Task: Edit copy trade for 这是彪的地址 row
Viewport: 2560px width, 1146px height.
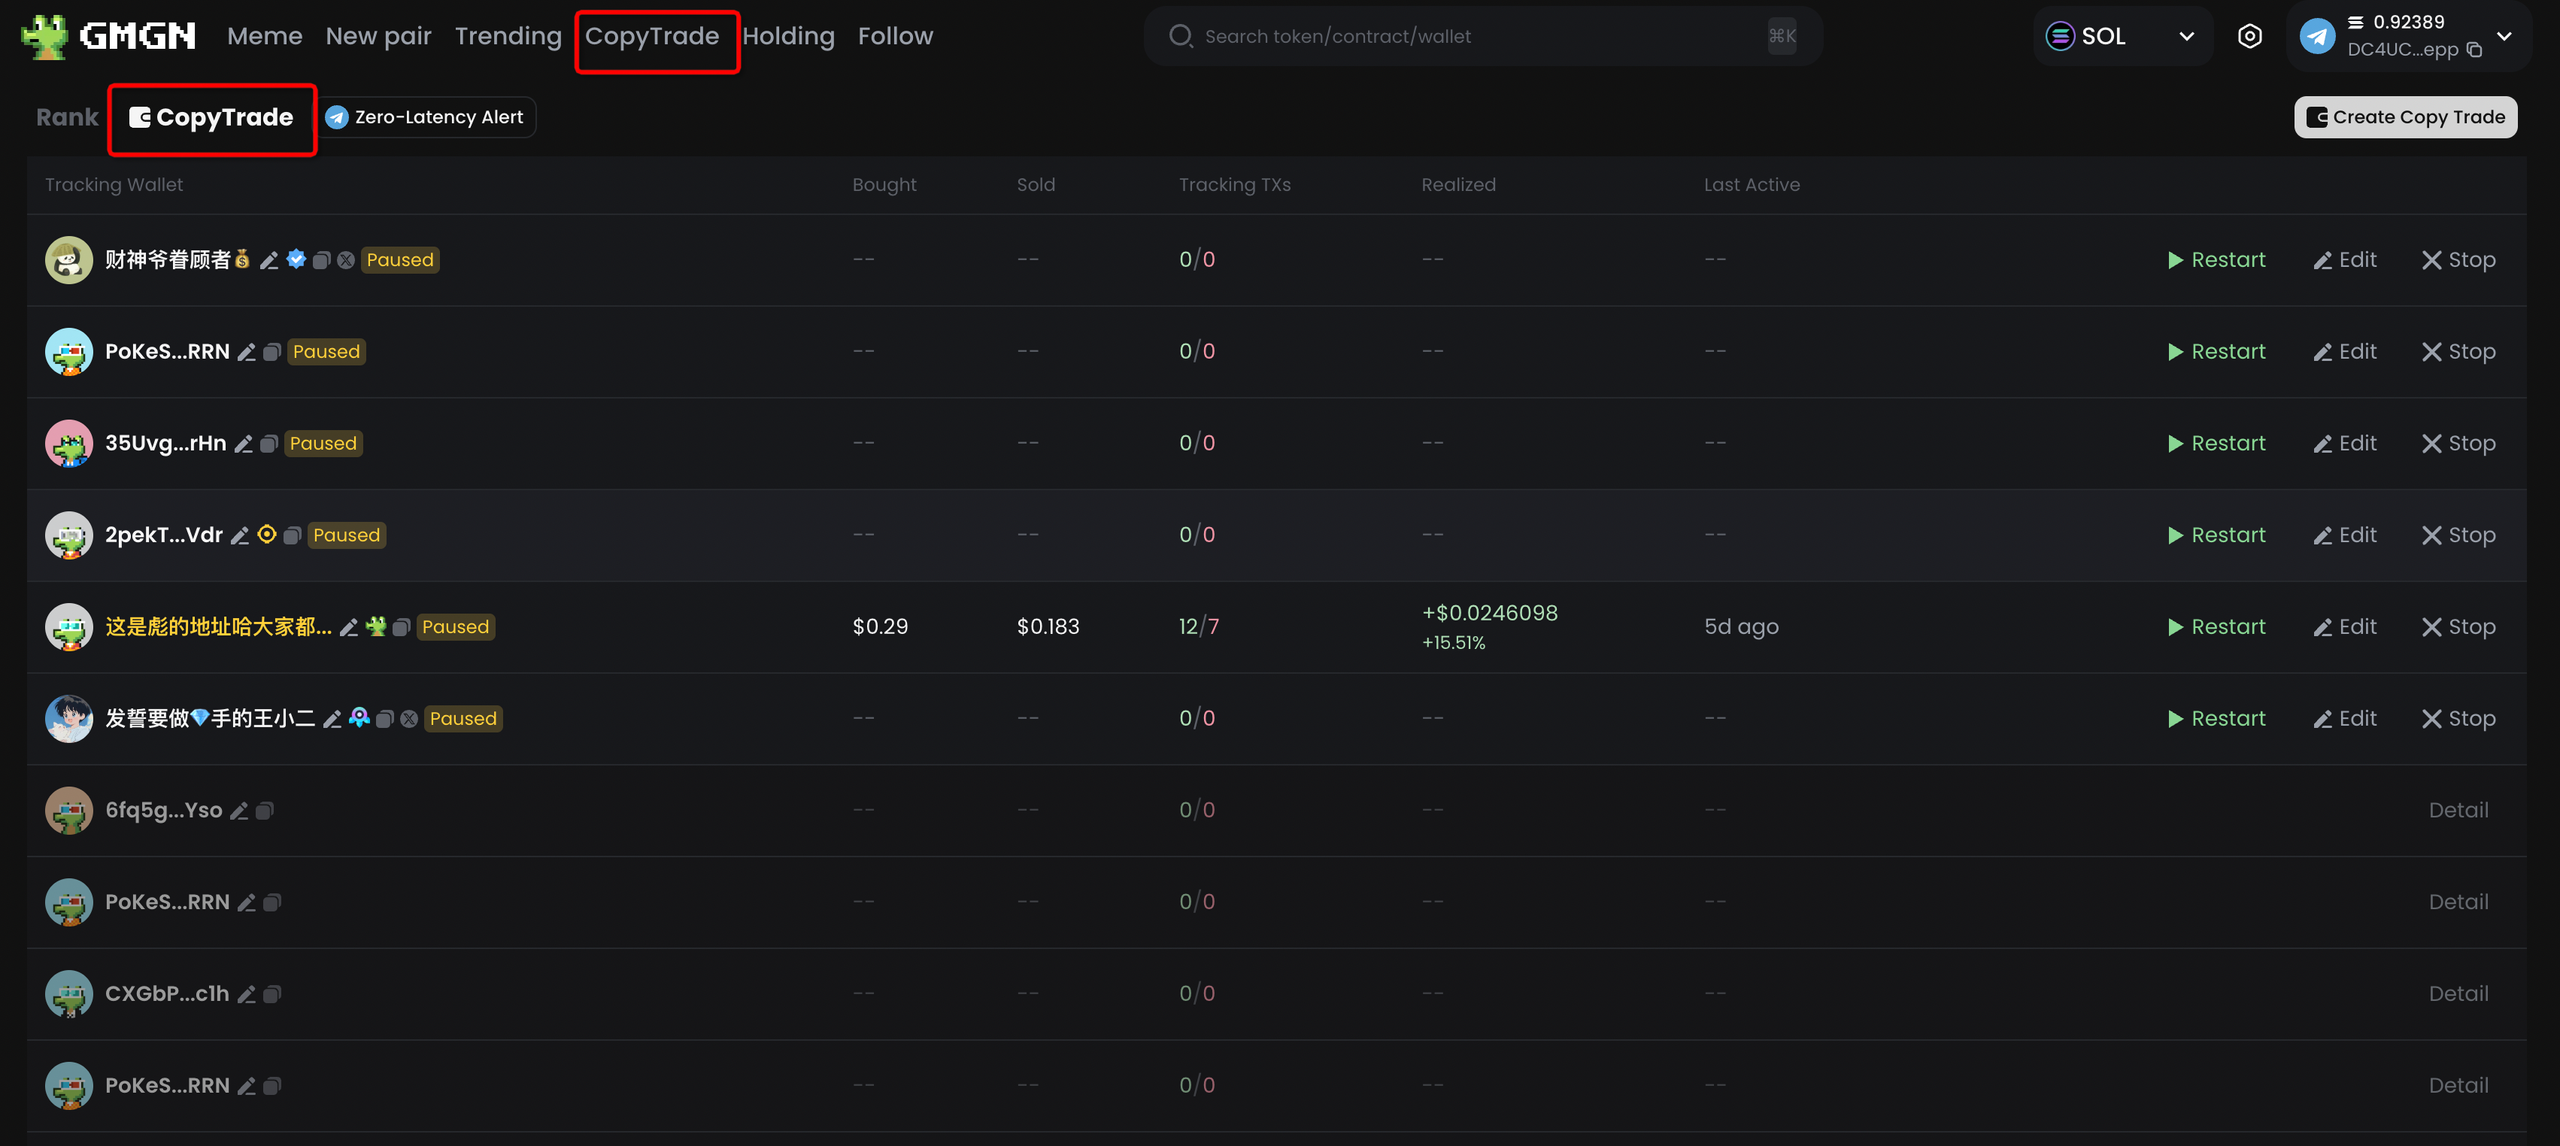Action: (x=2344, y=627)
